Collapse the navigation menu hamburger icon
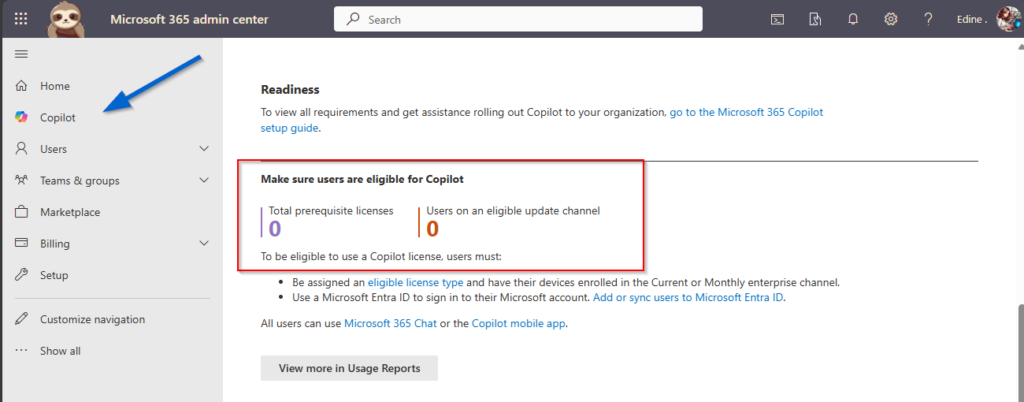 (21, 54)
